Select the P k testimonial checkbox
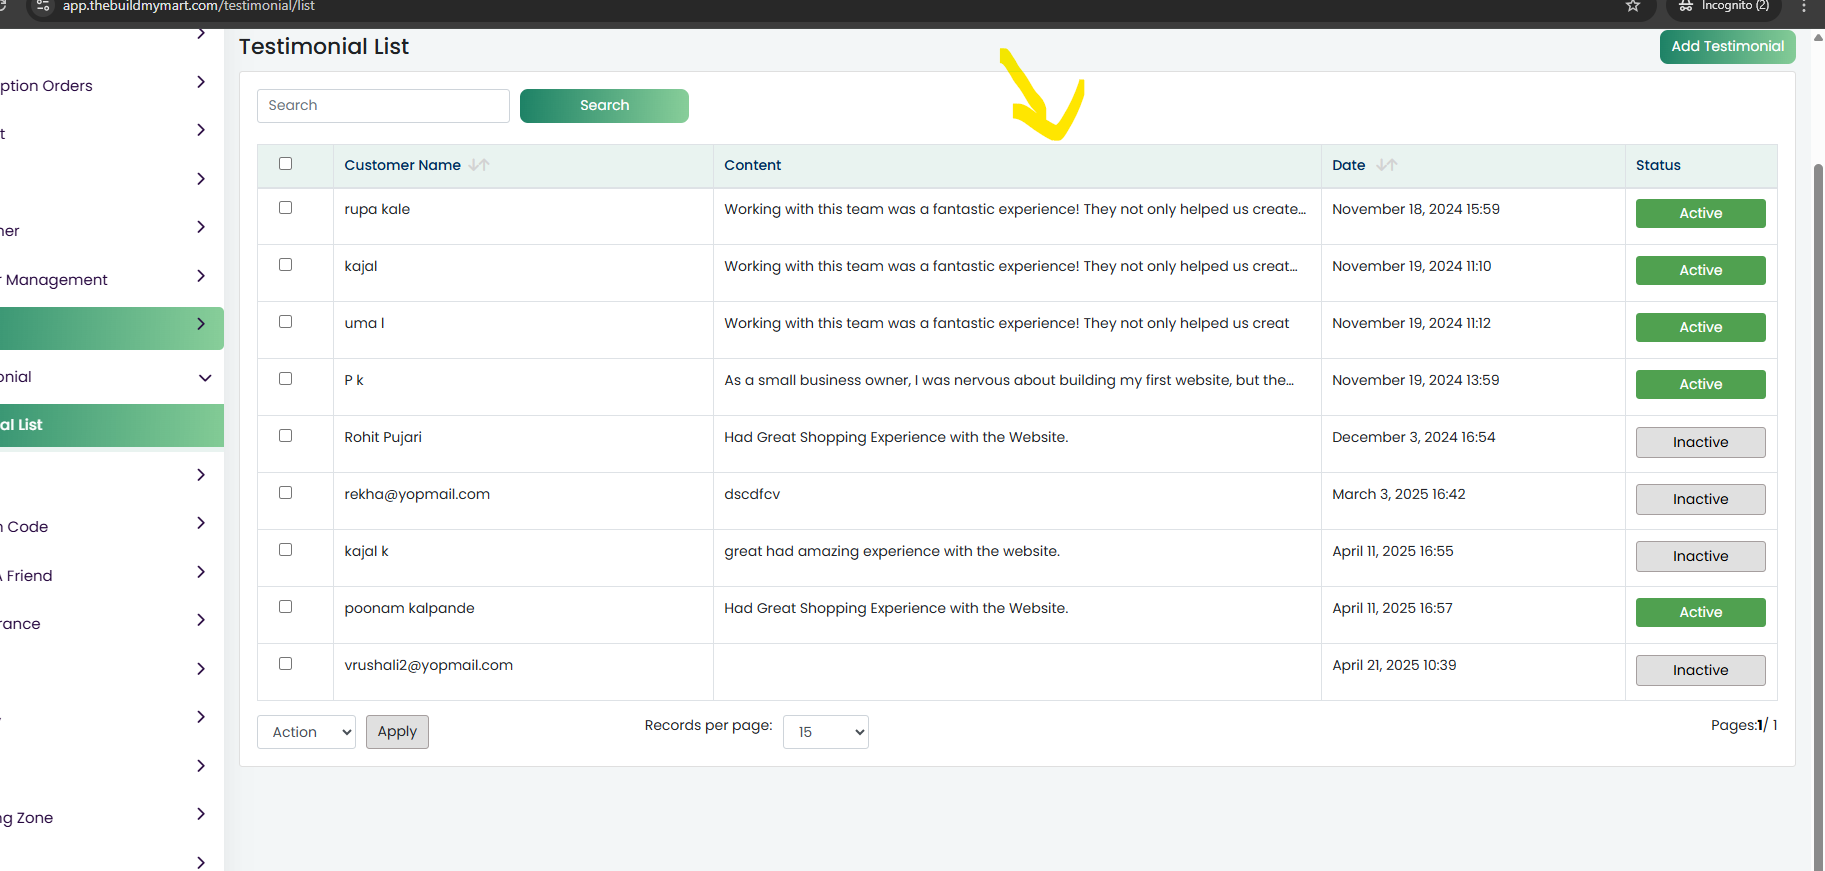The image size is (1825, 871). [285, 379]
